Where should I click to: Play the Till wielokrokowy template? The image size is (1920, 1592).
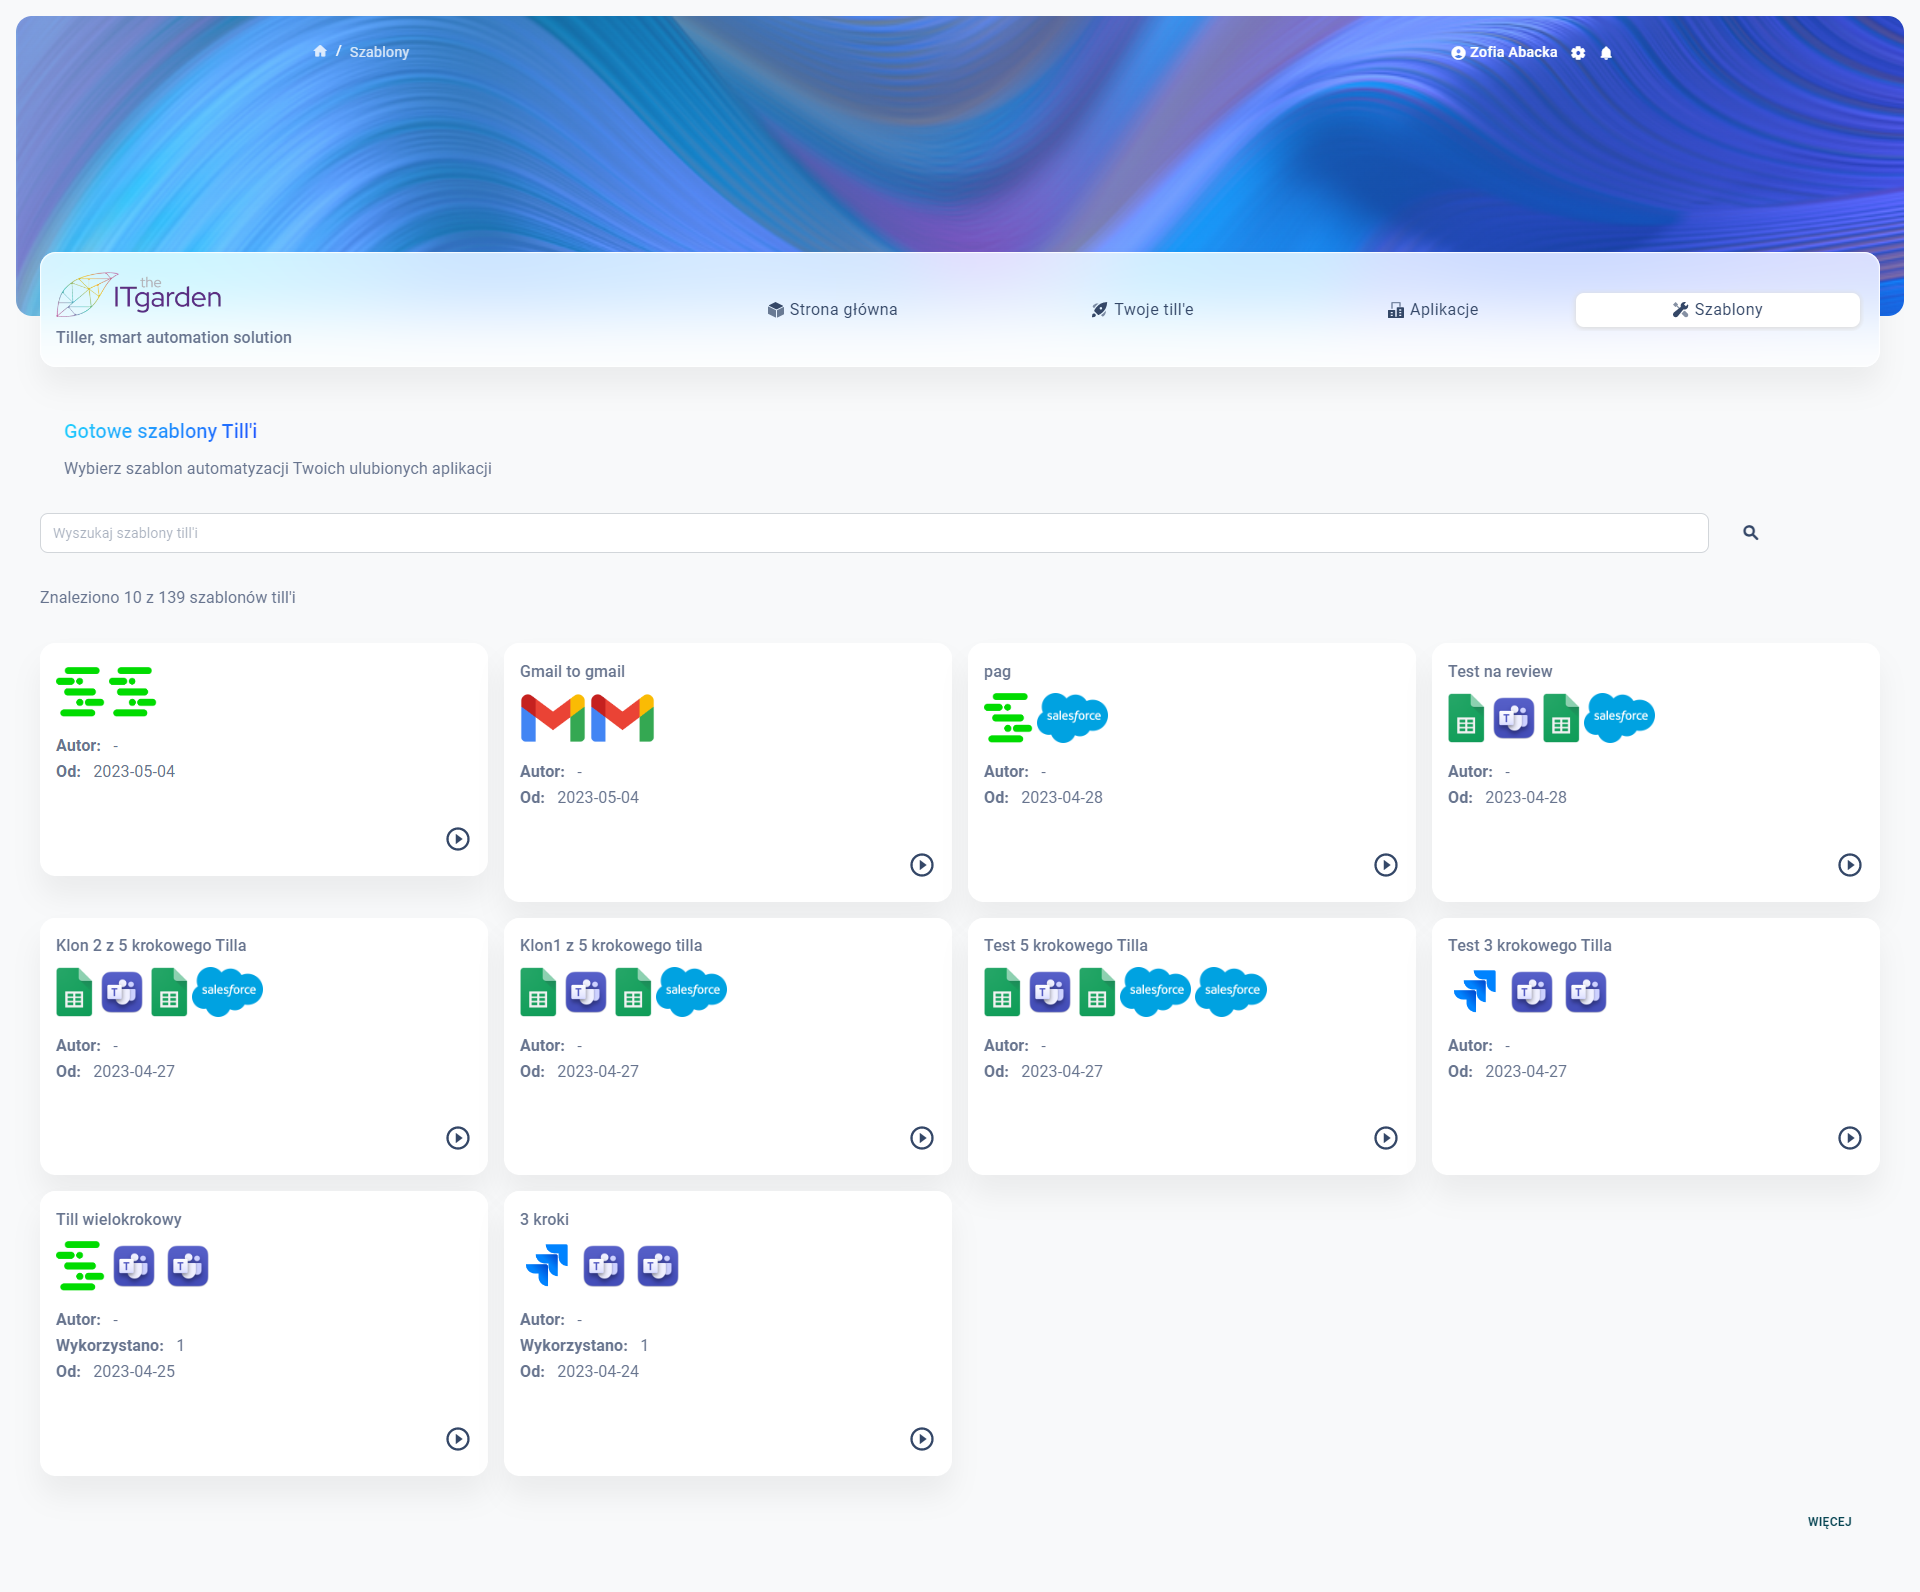pyautogui.click(x=457, y=1439)
